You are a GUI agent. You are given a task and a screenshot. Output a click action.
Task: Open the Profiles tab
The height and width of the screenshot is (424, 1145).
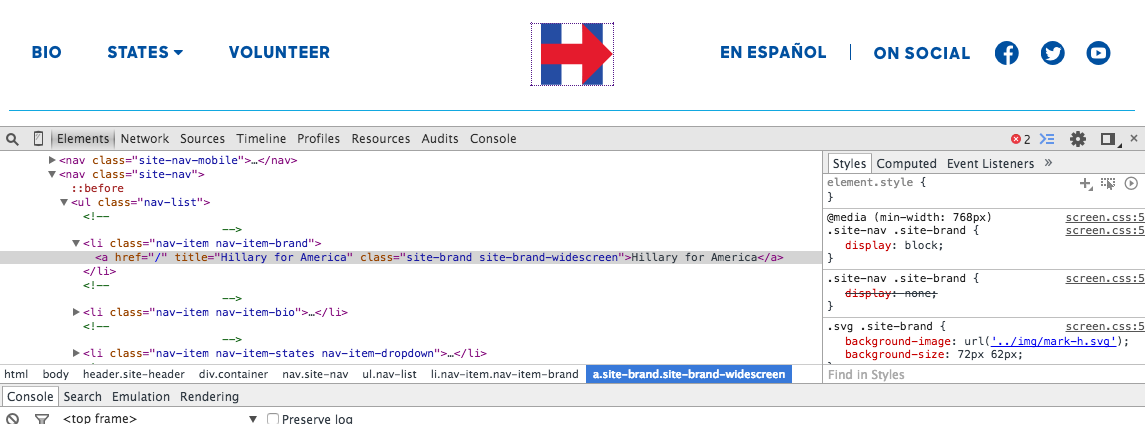click(318, 139)
